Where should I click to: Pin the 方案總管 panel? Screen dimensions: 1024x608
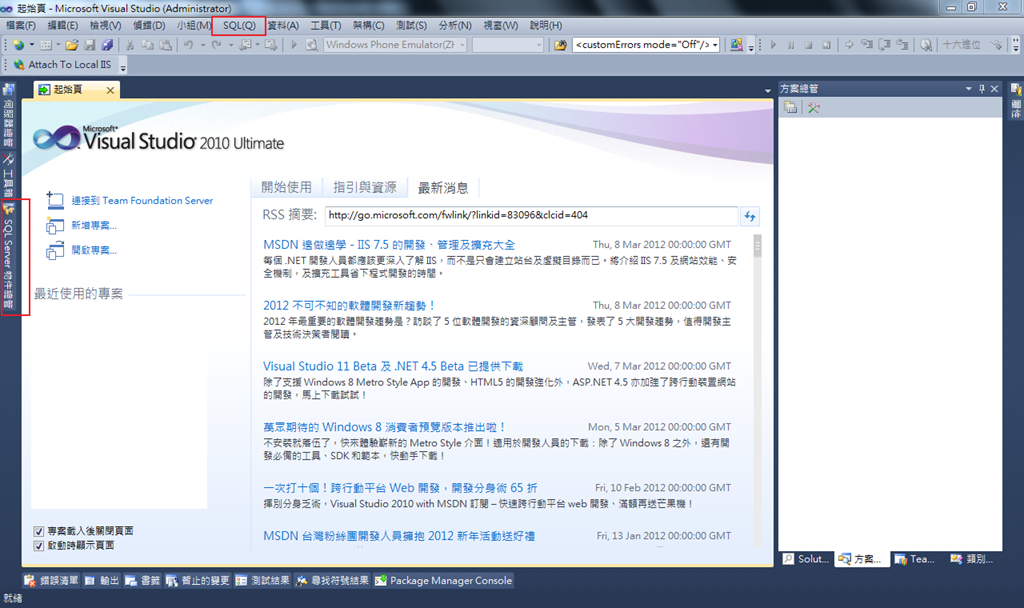point(982,89)
